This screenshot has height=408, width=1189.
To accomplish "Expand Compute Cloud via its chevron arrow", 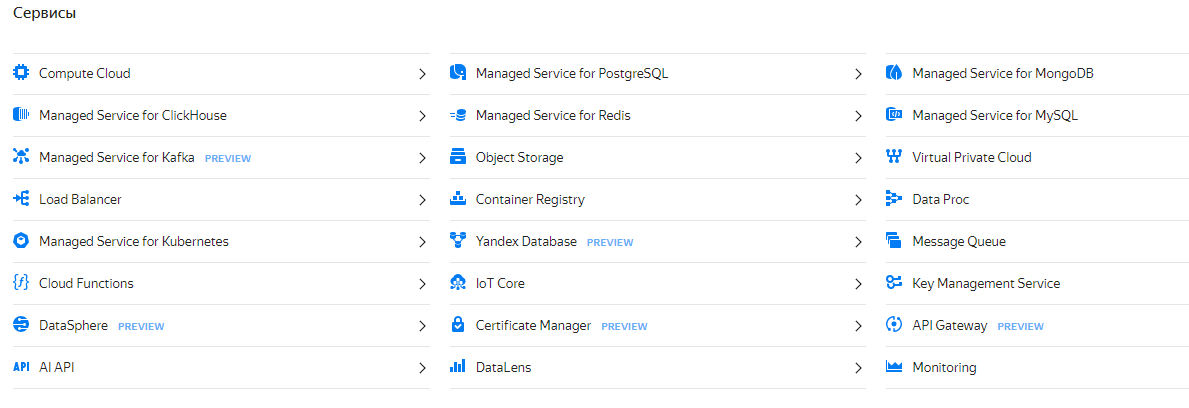I will (x=422, y=74).
